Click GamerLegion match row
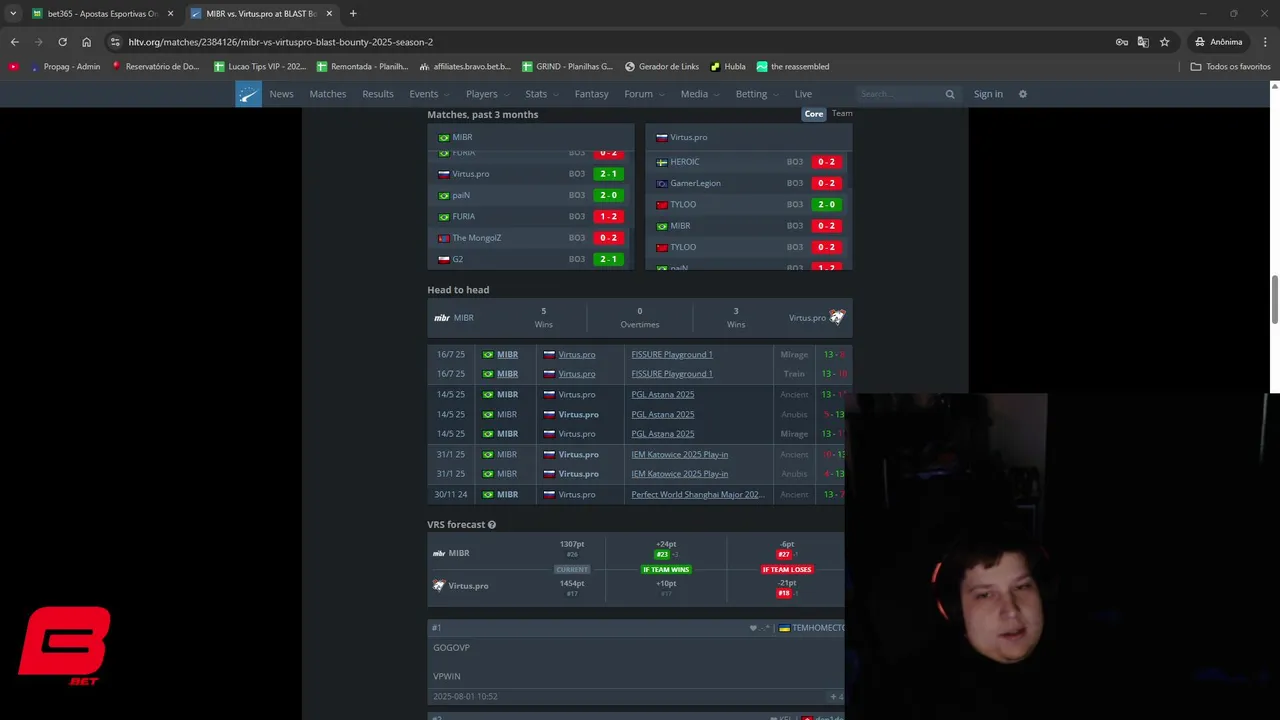Screen dimensions: 1280x720 (x=748, y=183)
